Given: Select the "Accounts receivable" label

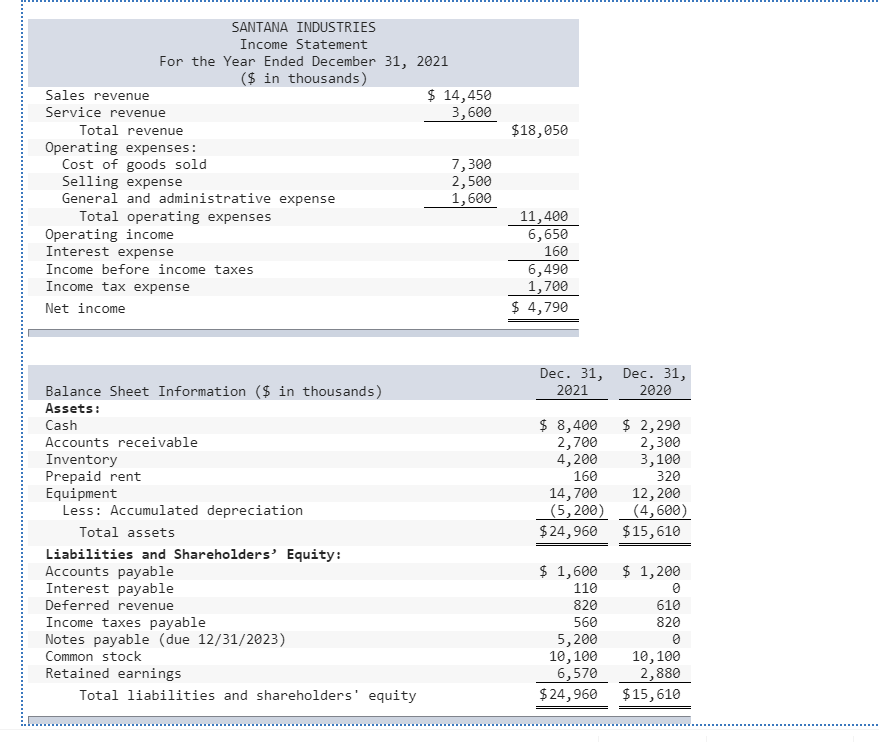Looking at the screenshot, I should pyautogui.click(x=121, y=443).
